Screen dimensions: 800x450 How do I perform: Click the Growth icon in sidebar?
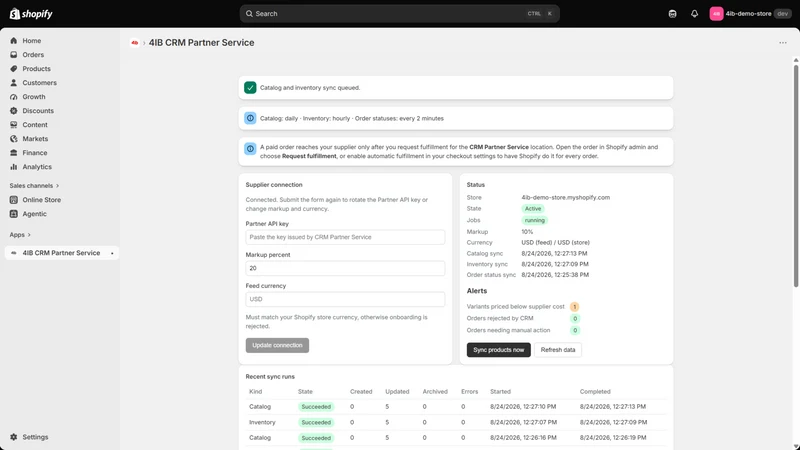coord(14,96)
